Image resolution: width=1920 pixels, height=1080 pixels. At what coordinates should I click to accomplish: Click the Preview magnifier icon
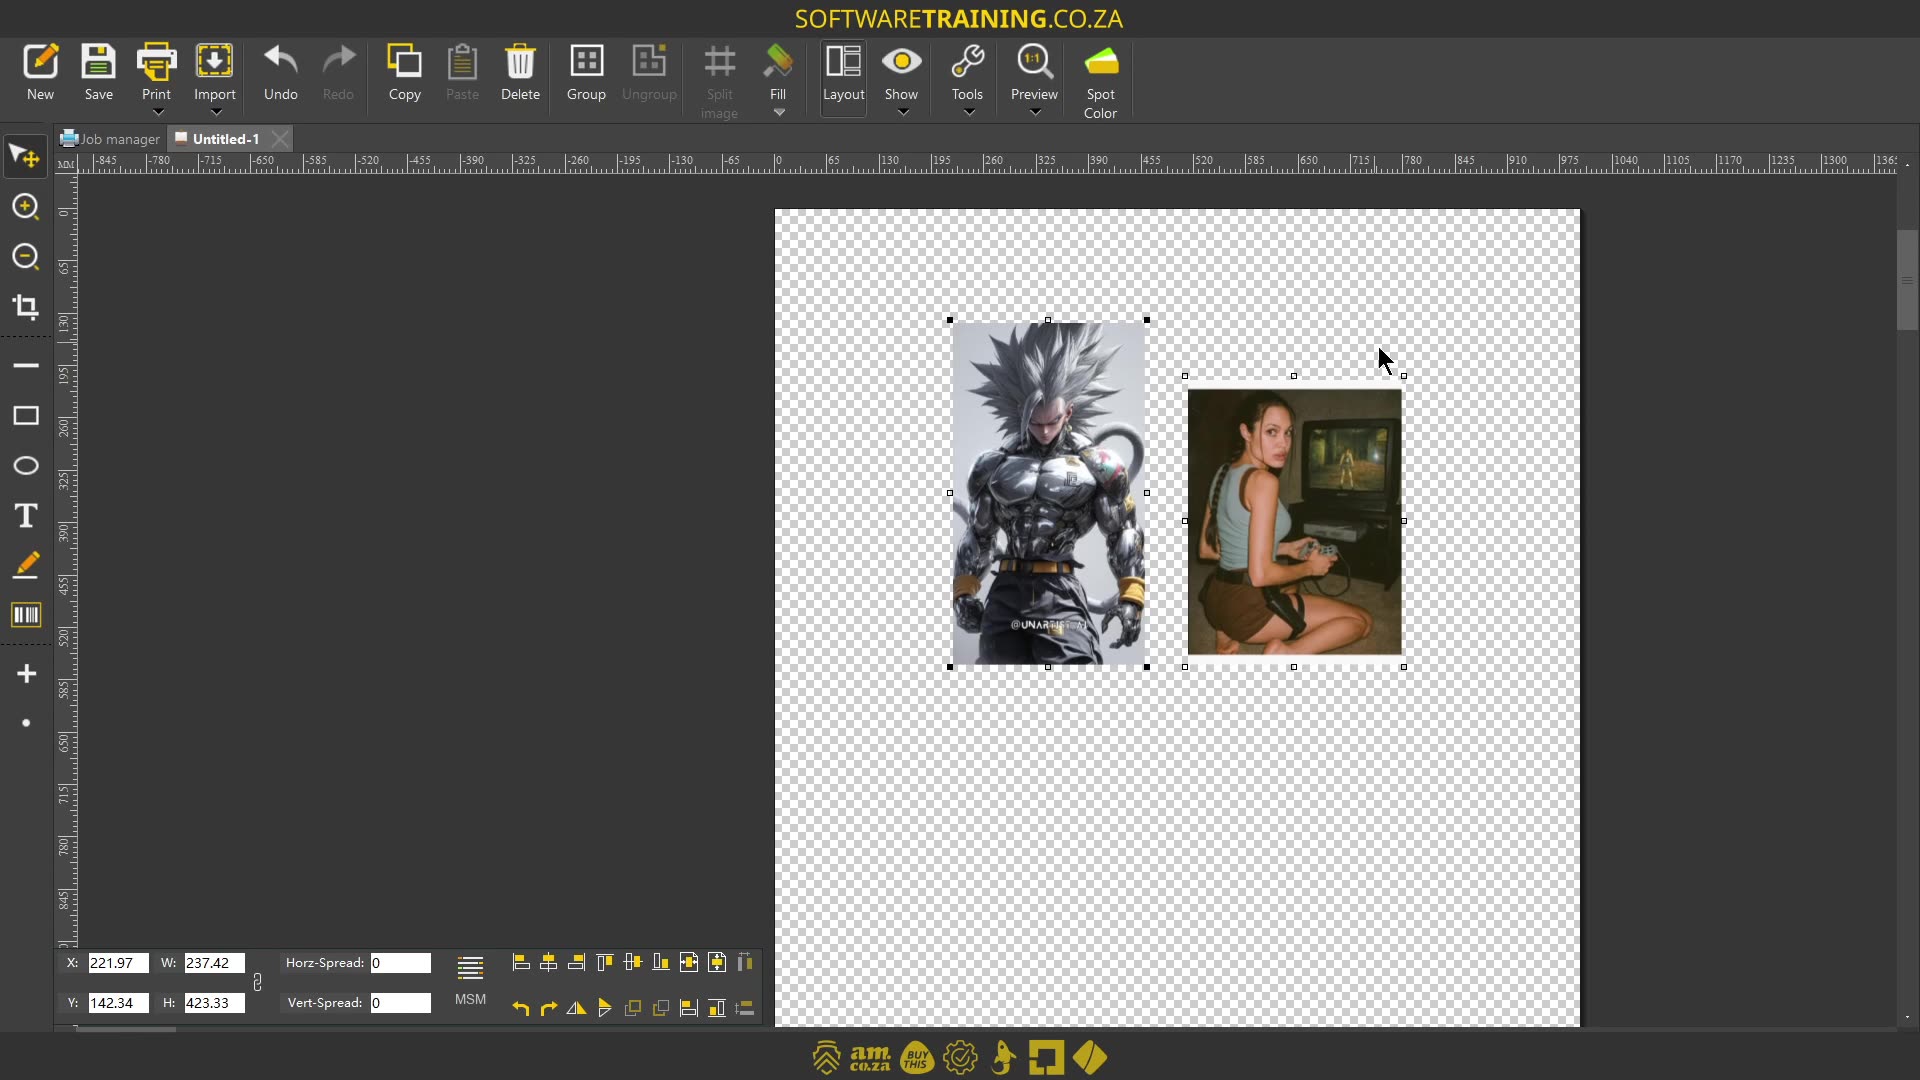(1034, 61)
